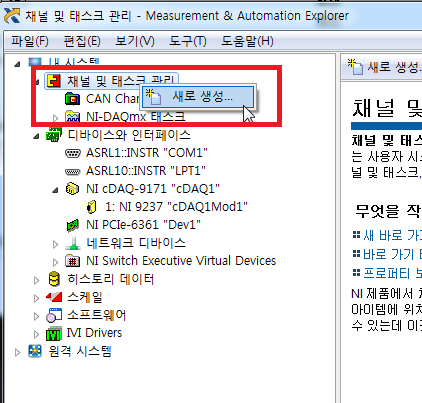Select ASRL1::INSTR "COM1" tree item
422x403 pixels.
[x=147, y=153]
